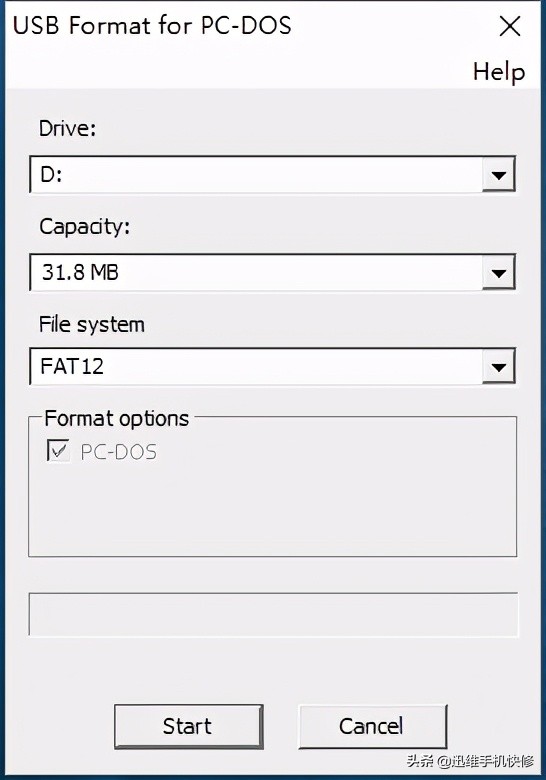
Task: Click the FAT12 file system field
Action: click(273, 367)
